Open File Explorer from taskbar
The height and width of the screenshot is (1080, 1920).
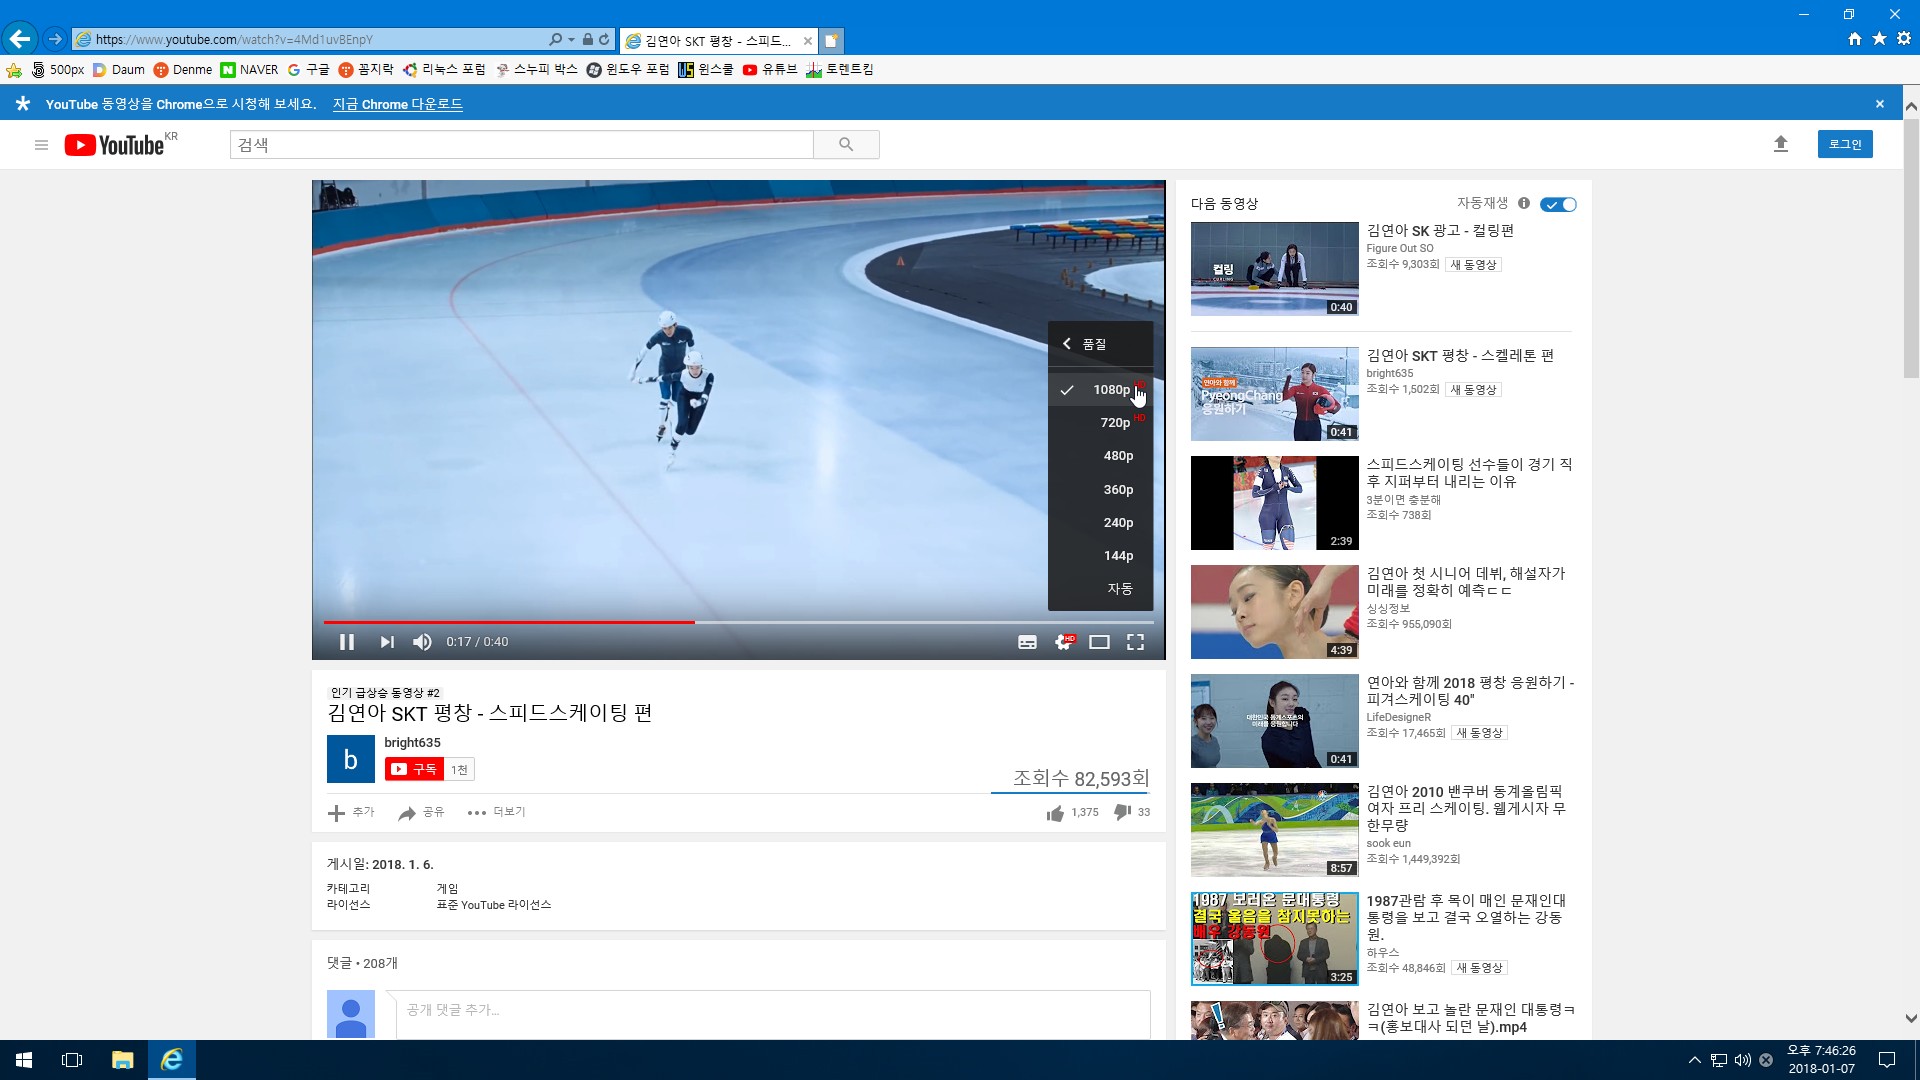coord(122,1060)
